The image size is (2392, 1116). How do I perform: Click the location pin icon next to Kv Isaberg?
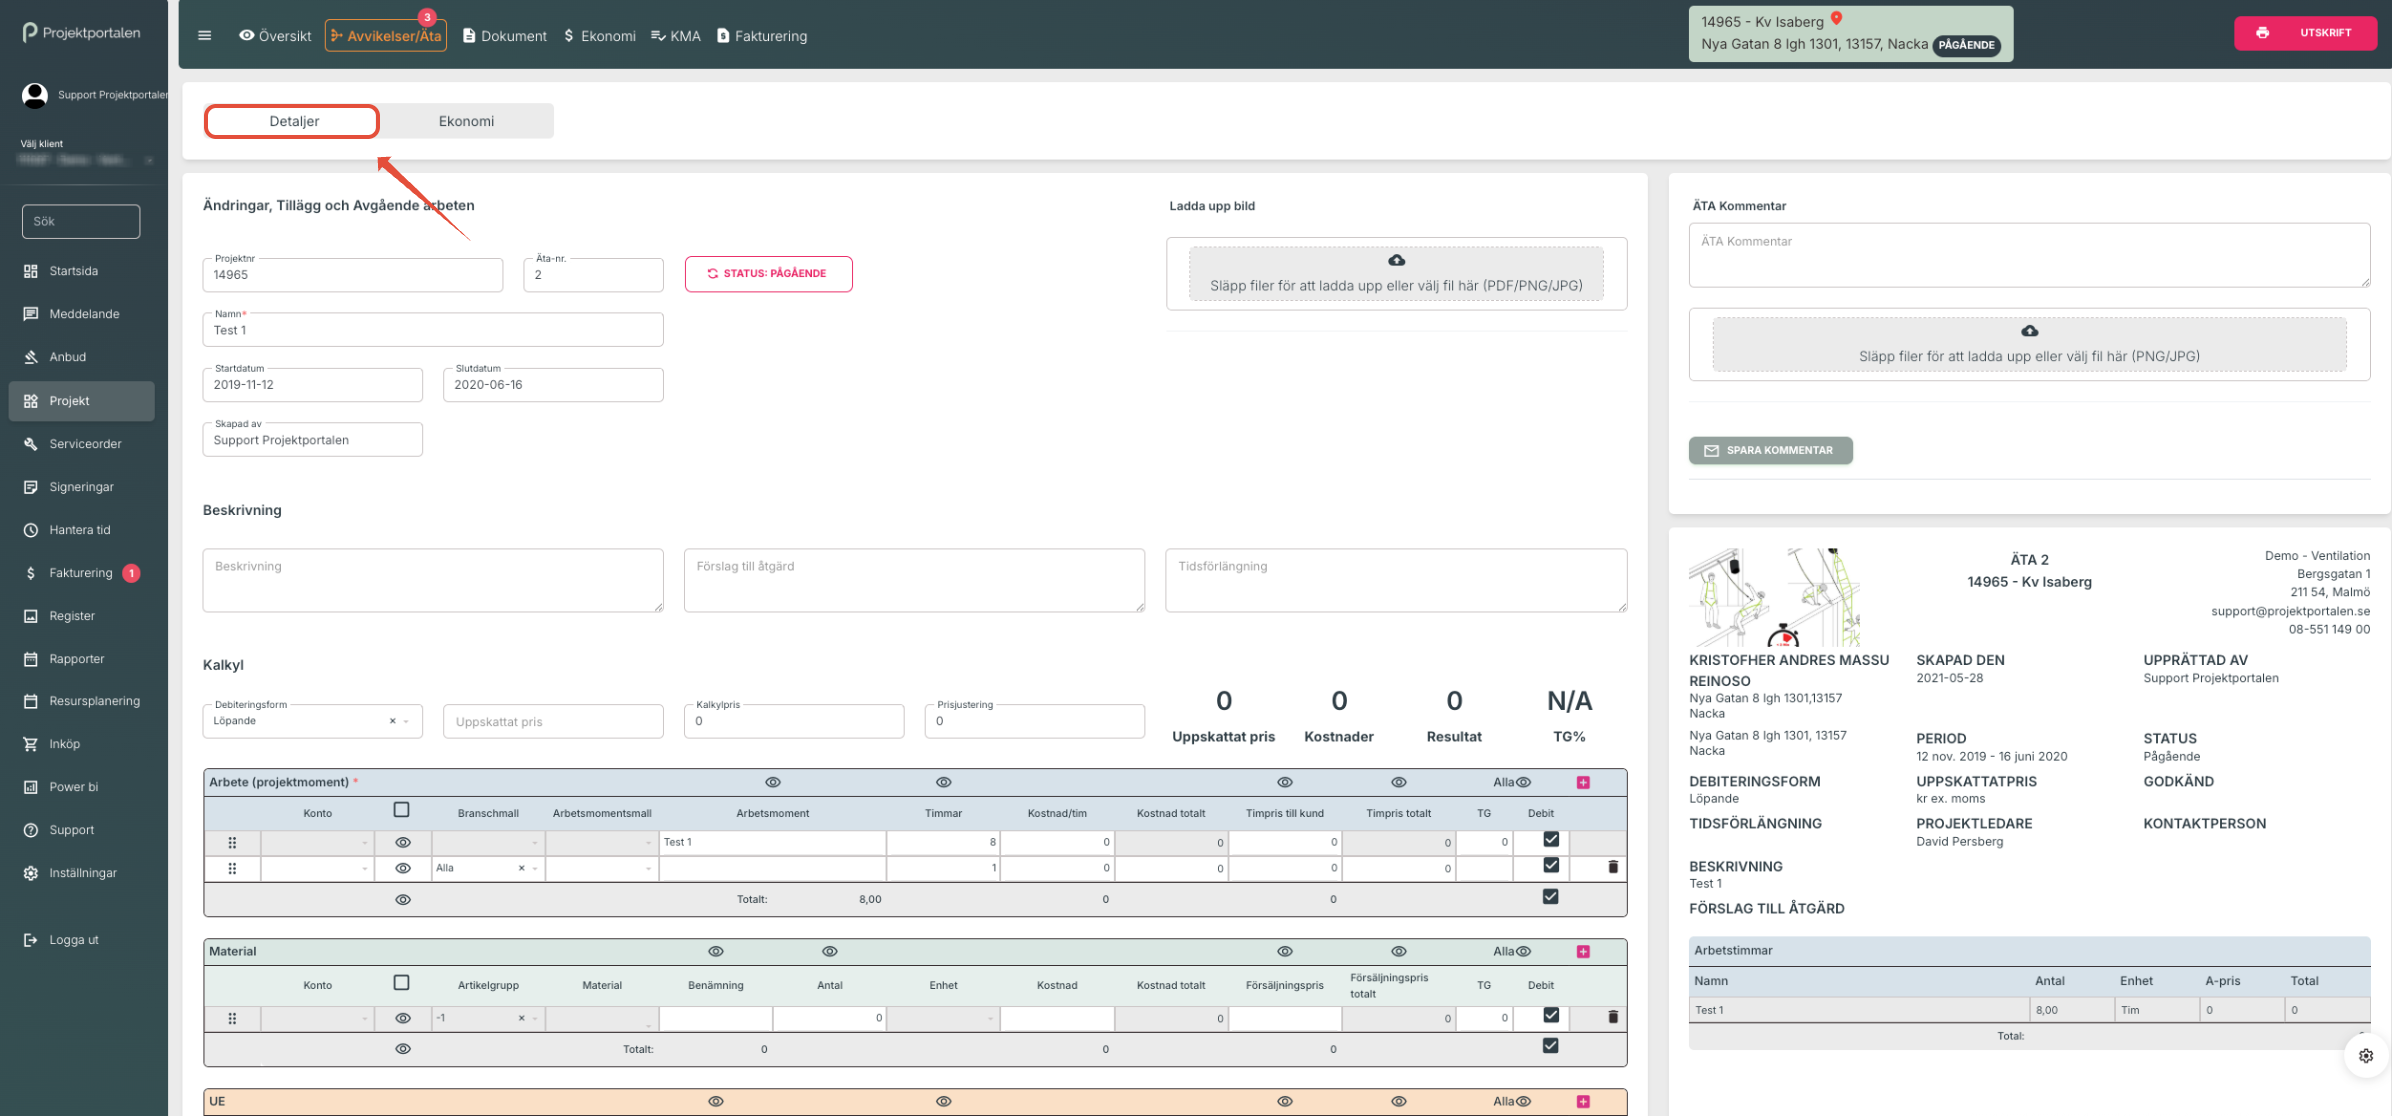click(x=1836, y=19)
